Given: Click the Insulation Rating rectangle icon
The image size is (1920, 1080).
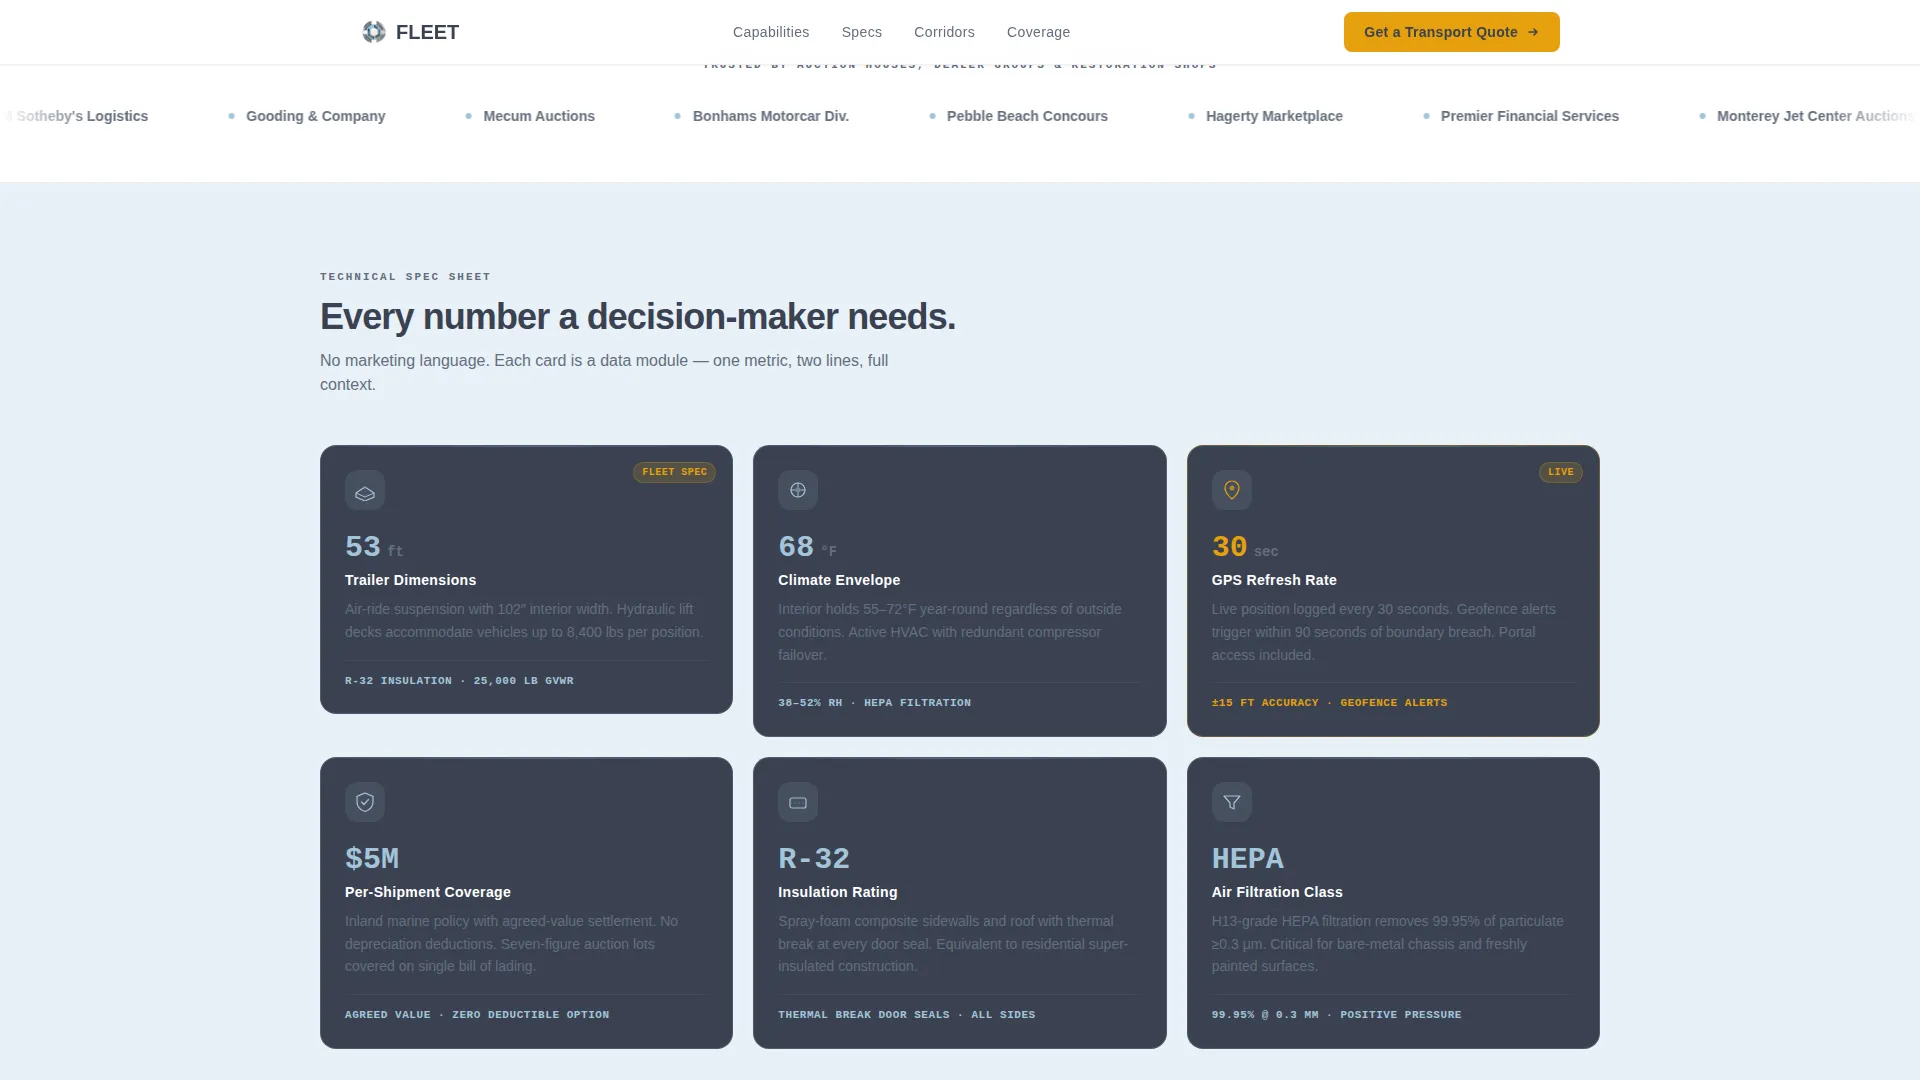Looking at the screenshot, I should pyautogui.click(x=798, y=802).
